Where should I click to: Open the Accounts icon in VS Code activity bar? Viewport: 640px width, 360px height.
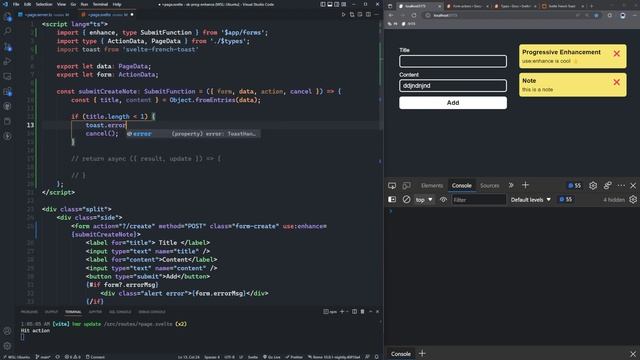(7, 331)
